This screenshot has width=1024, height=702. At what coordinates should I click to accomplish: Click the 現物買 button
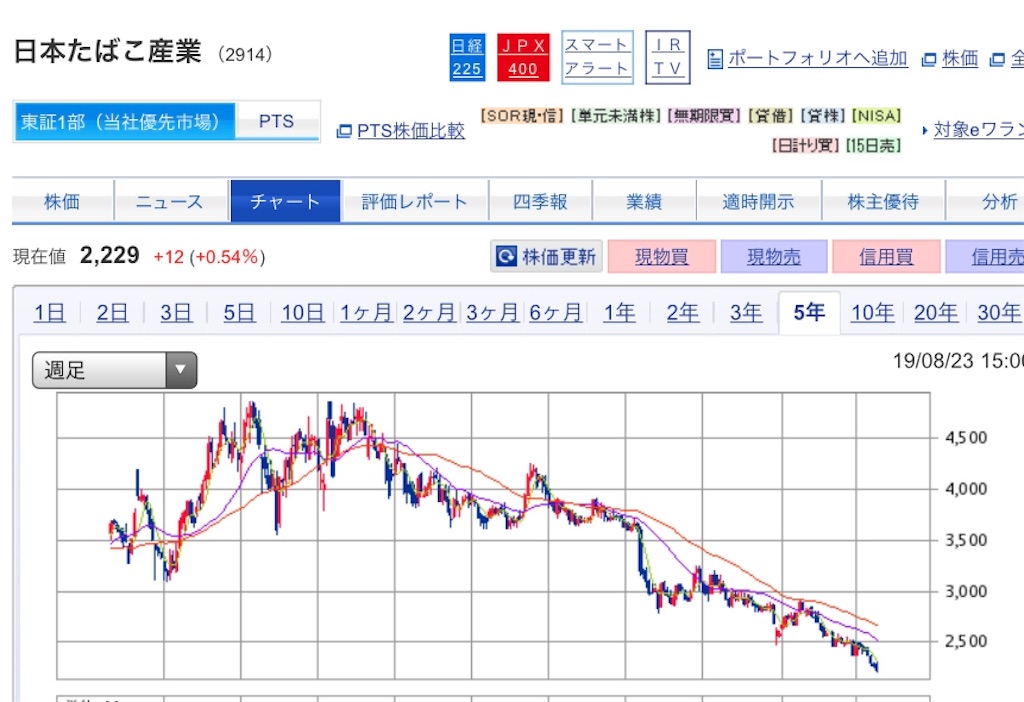662,257
